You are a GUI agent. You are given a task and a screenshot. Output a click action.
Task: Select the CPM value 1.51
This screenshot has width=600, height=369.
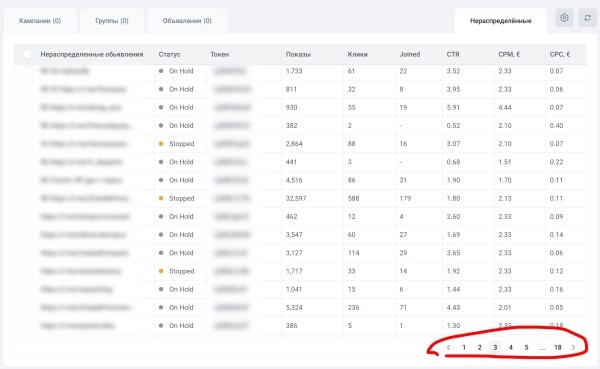505,162
